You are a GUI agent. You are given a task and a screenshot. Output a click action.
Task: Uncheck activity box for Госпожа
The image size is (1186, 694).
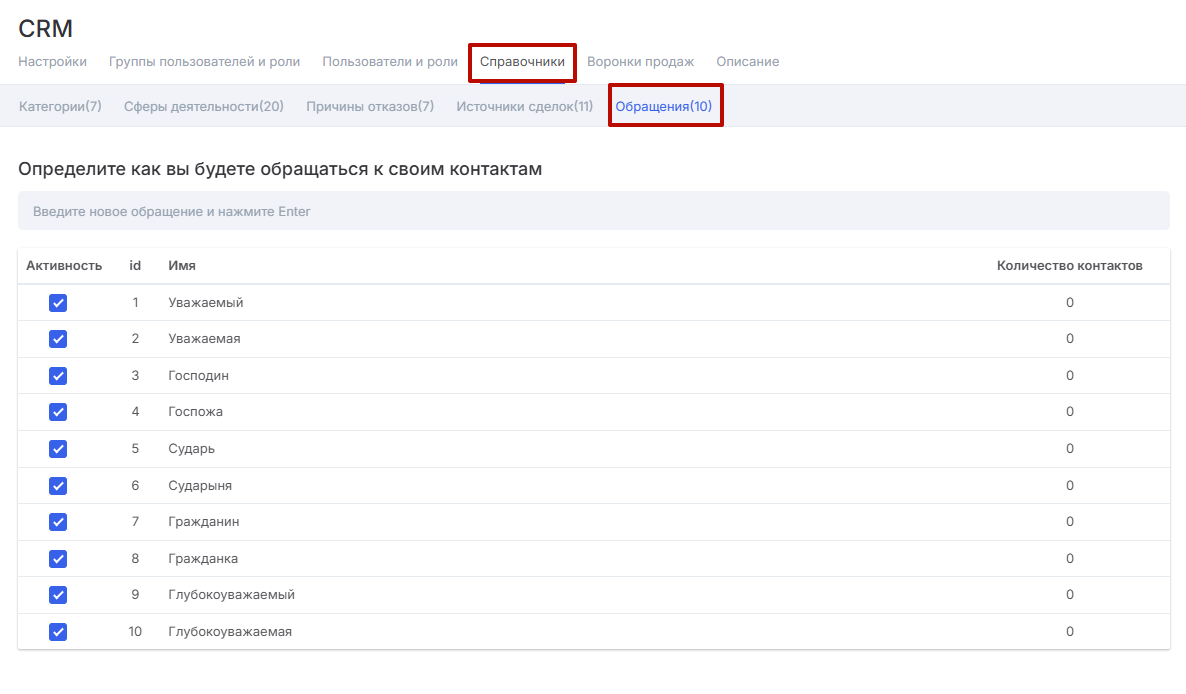[x=58, y=412]
